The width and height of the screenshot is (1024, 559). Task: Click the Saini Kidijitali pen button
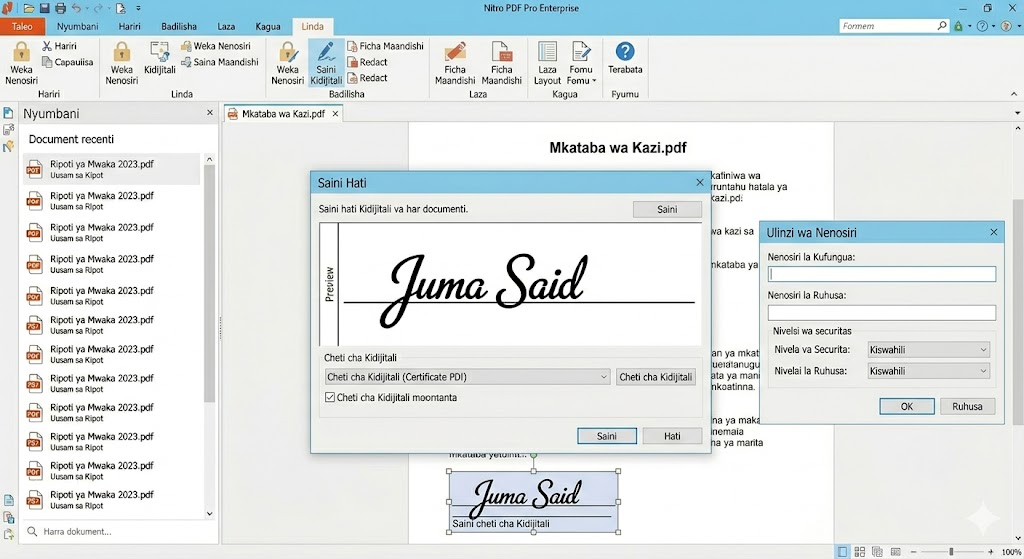(326, 63)
